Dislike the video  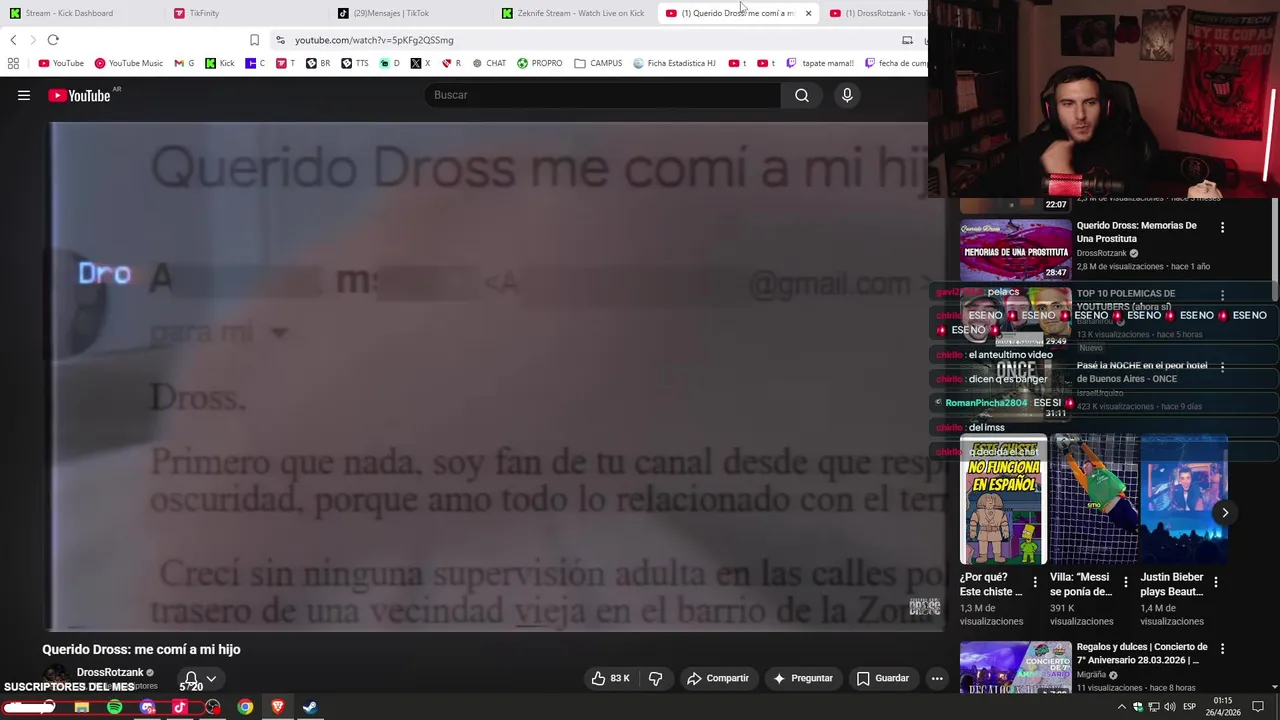click(x=656, y=678)
